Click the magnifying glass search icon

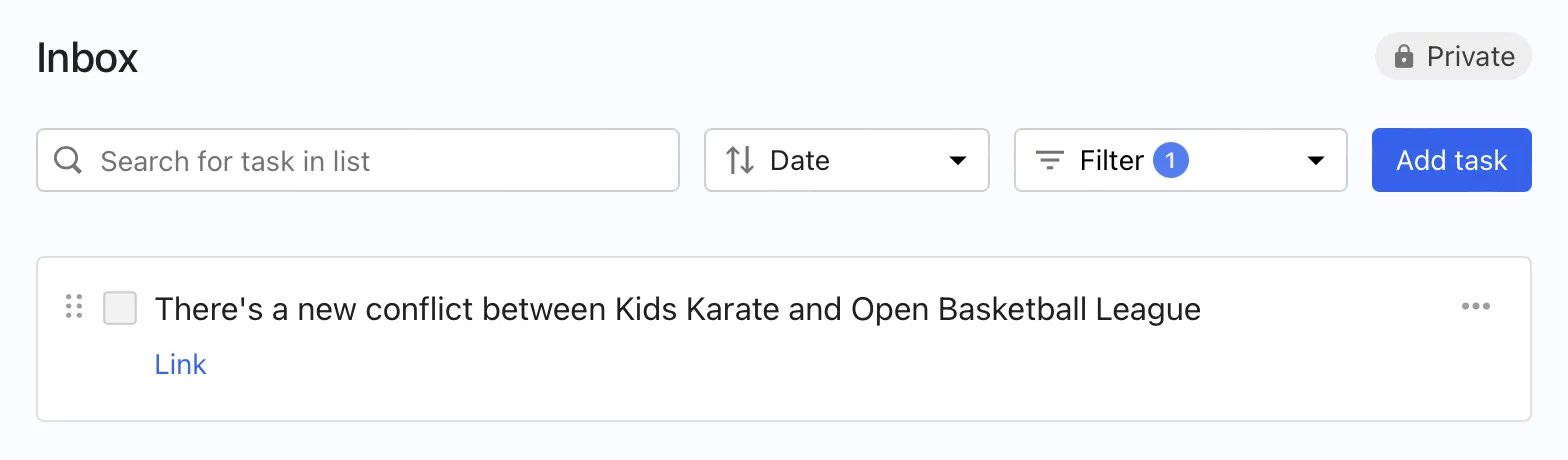pos(68,160)
